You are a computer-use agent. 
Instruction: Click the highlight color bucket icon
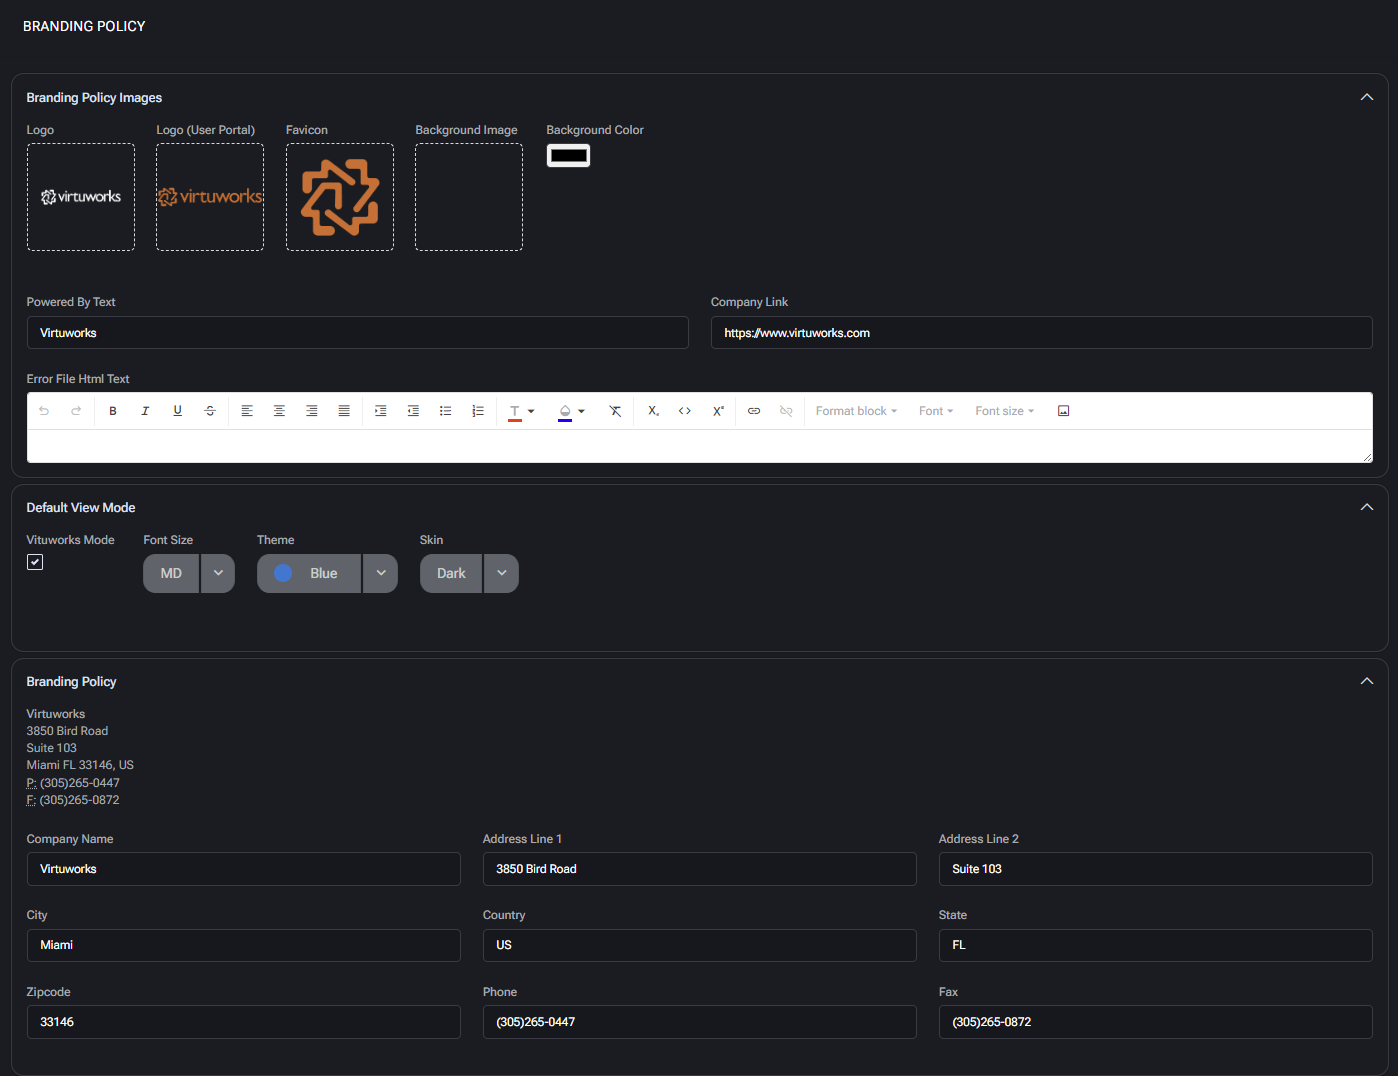coord(565,411)
